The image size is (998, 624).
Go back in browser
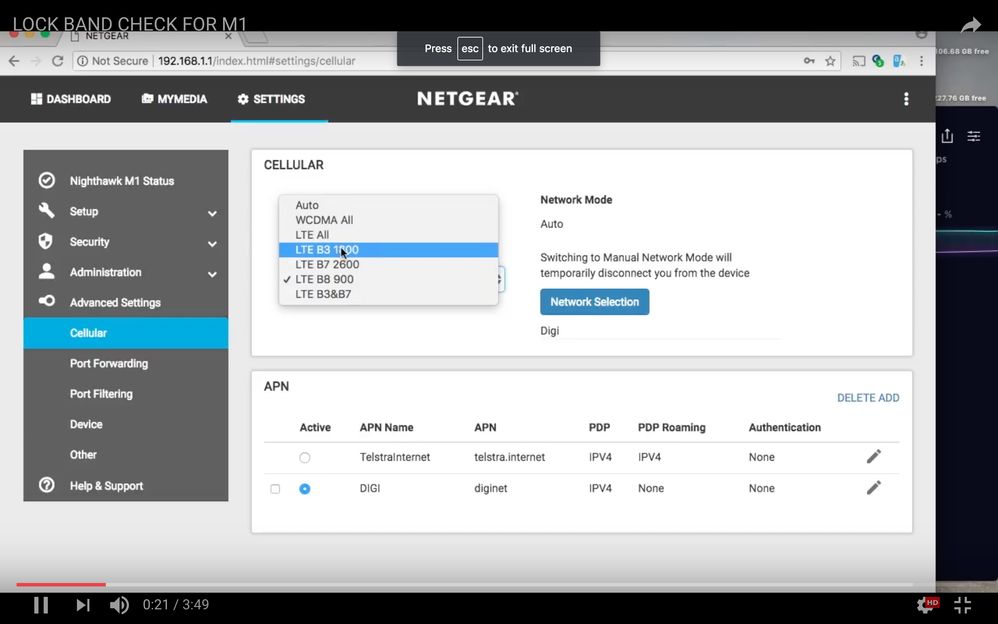point(14,61)
